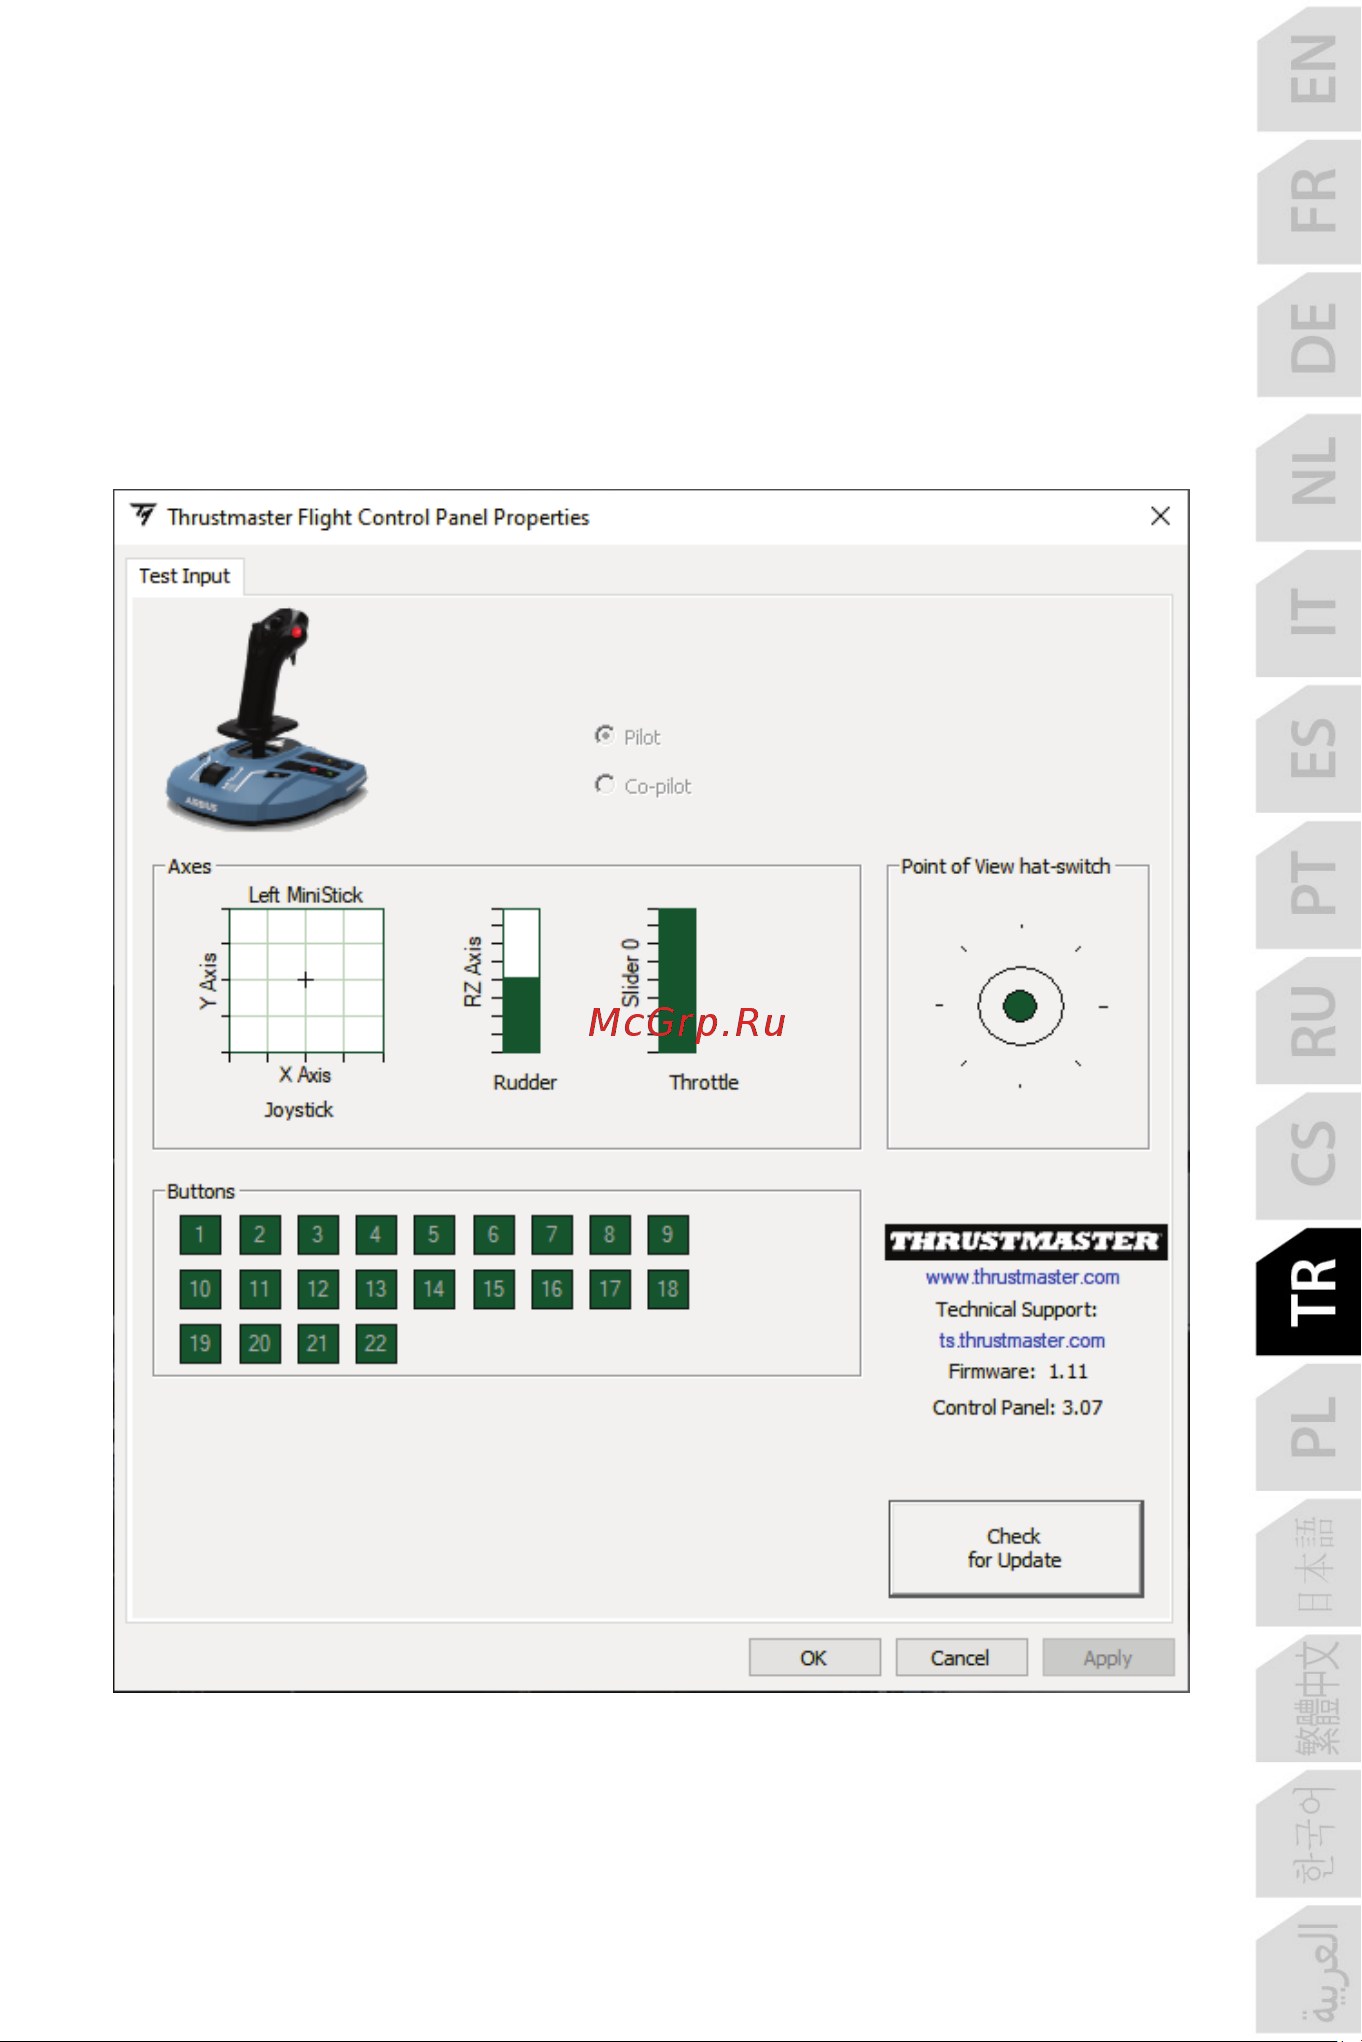Click the Point of View hat-switch center
Viewport: 1362px width, 2042px height.
tap(1020, 1006)
